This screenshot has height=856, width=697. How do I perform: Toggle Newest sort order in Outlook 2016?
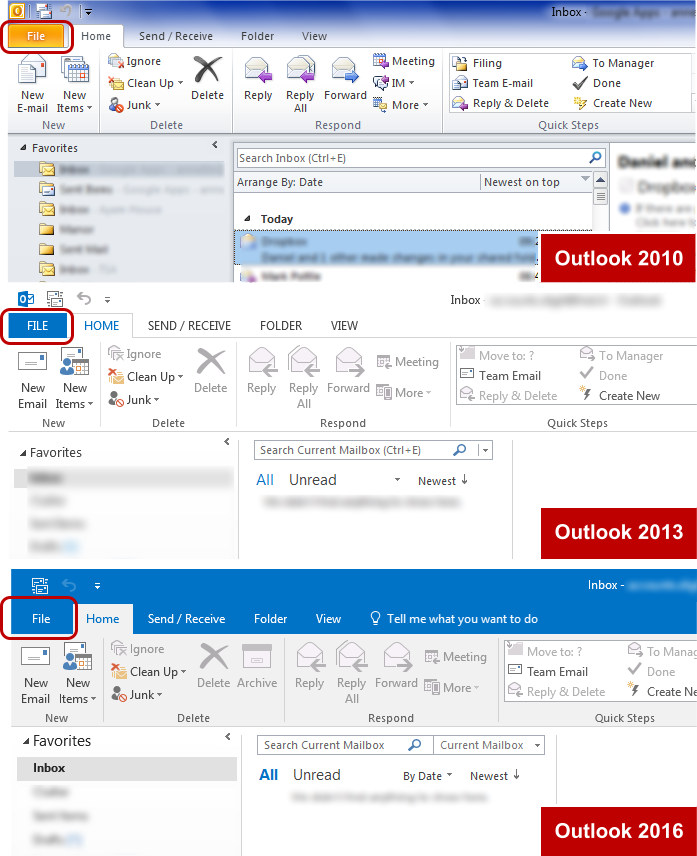(495, 776)
